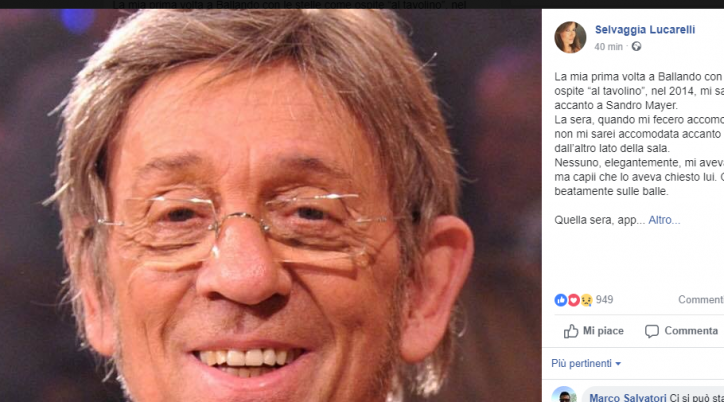Screen dimensions: 724x402
Task: Click the blue thumbs-up reaction icon
Action: (561, 300)
